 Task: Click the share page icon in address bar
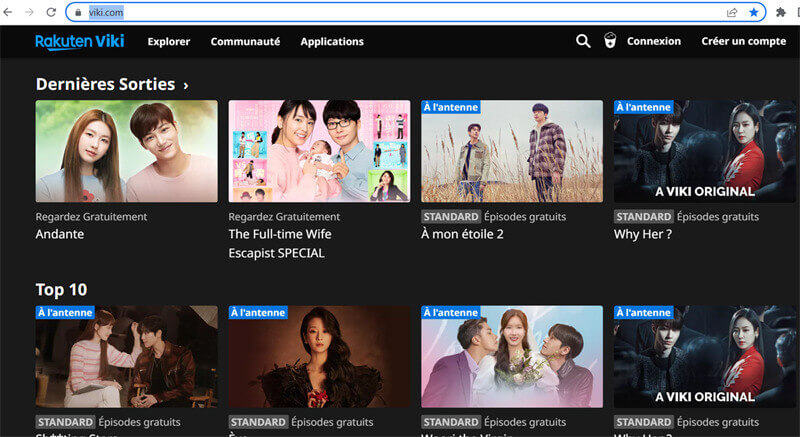pyautogui.click(x=732, y=12)
